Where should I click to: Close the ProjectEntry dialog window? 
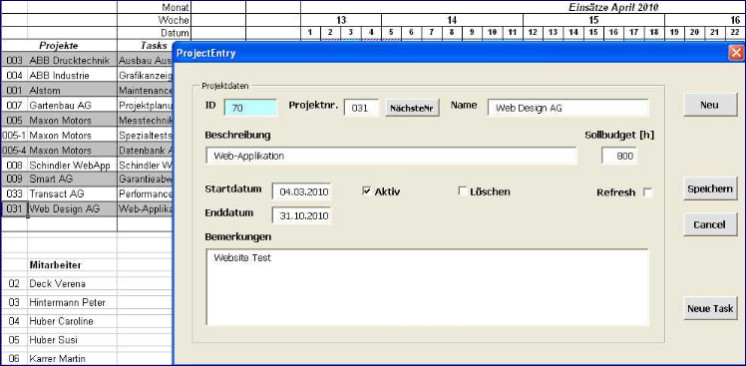tap(736, 53)
